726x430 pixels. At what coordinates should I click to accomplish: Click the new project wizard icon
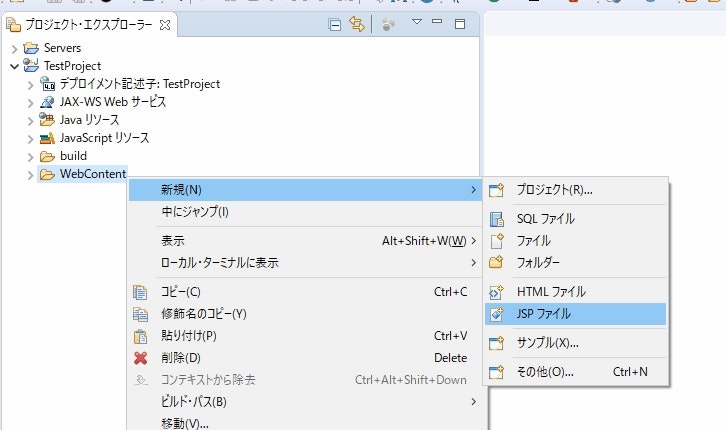point(496,190)
